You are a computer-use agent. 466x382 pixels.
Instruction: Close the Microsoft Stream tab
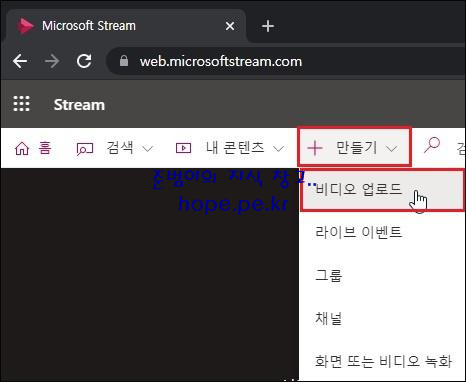(230, 26)
